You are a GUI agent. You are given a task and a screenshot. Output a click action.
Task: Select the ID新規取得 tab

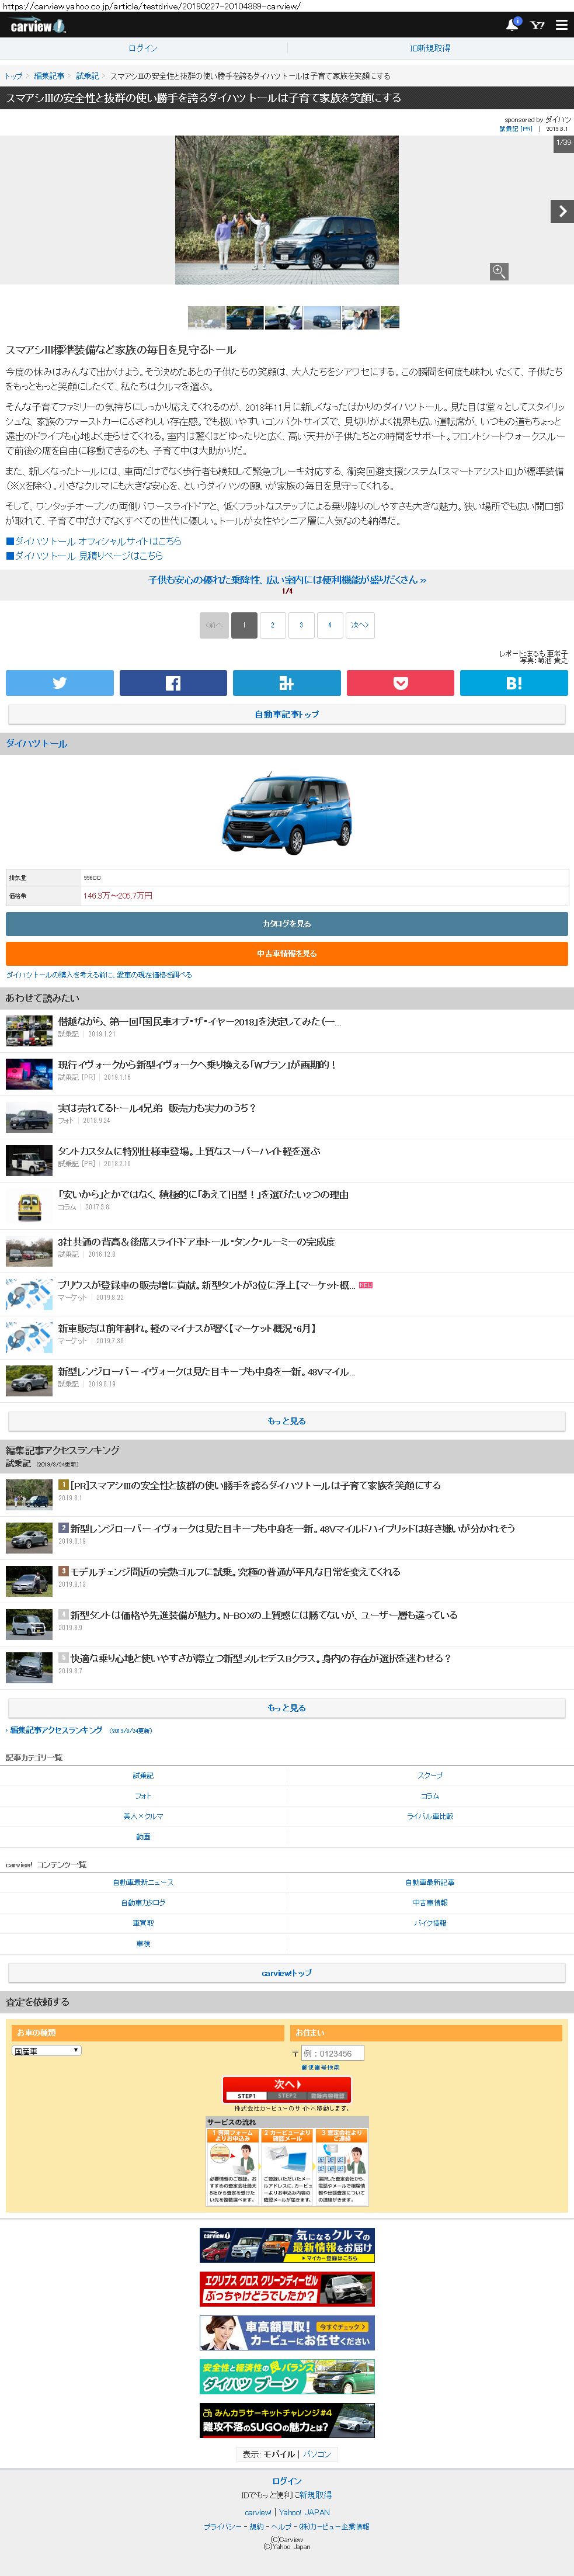(x=430, y=48)
